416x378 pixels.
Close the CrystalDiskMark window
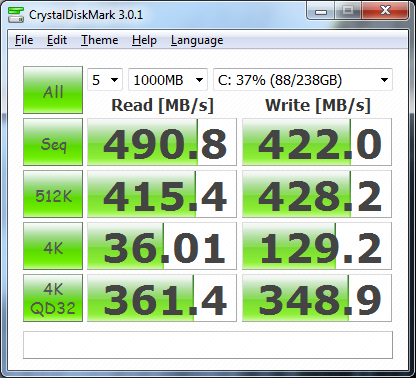(385, 11)
